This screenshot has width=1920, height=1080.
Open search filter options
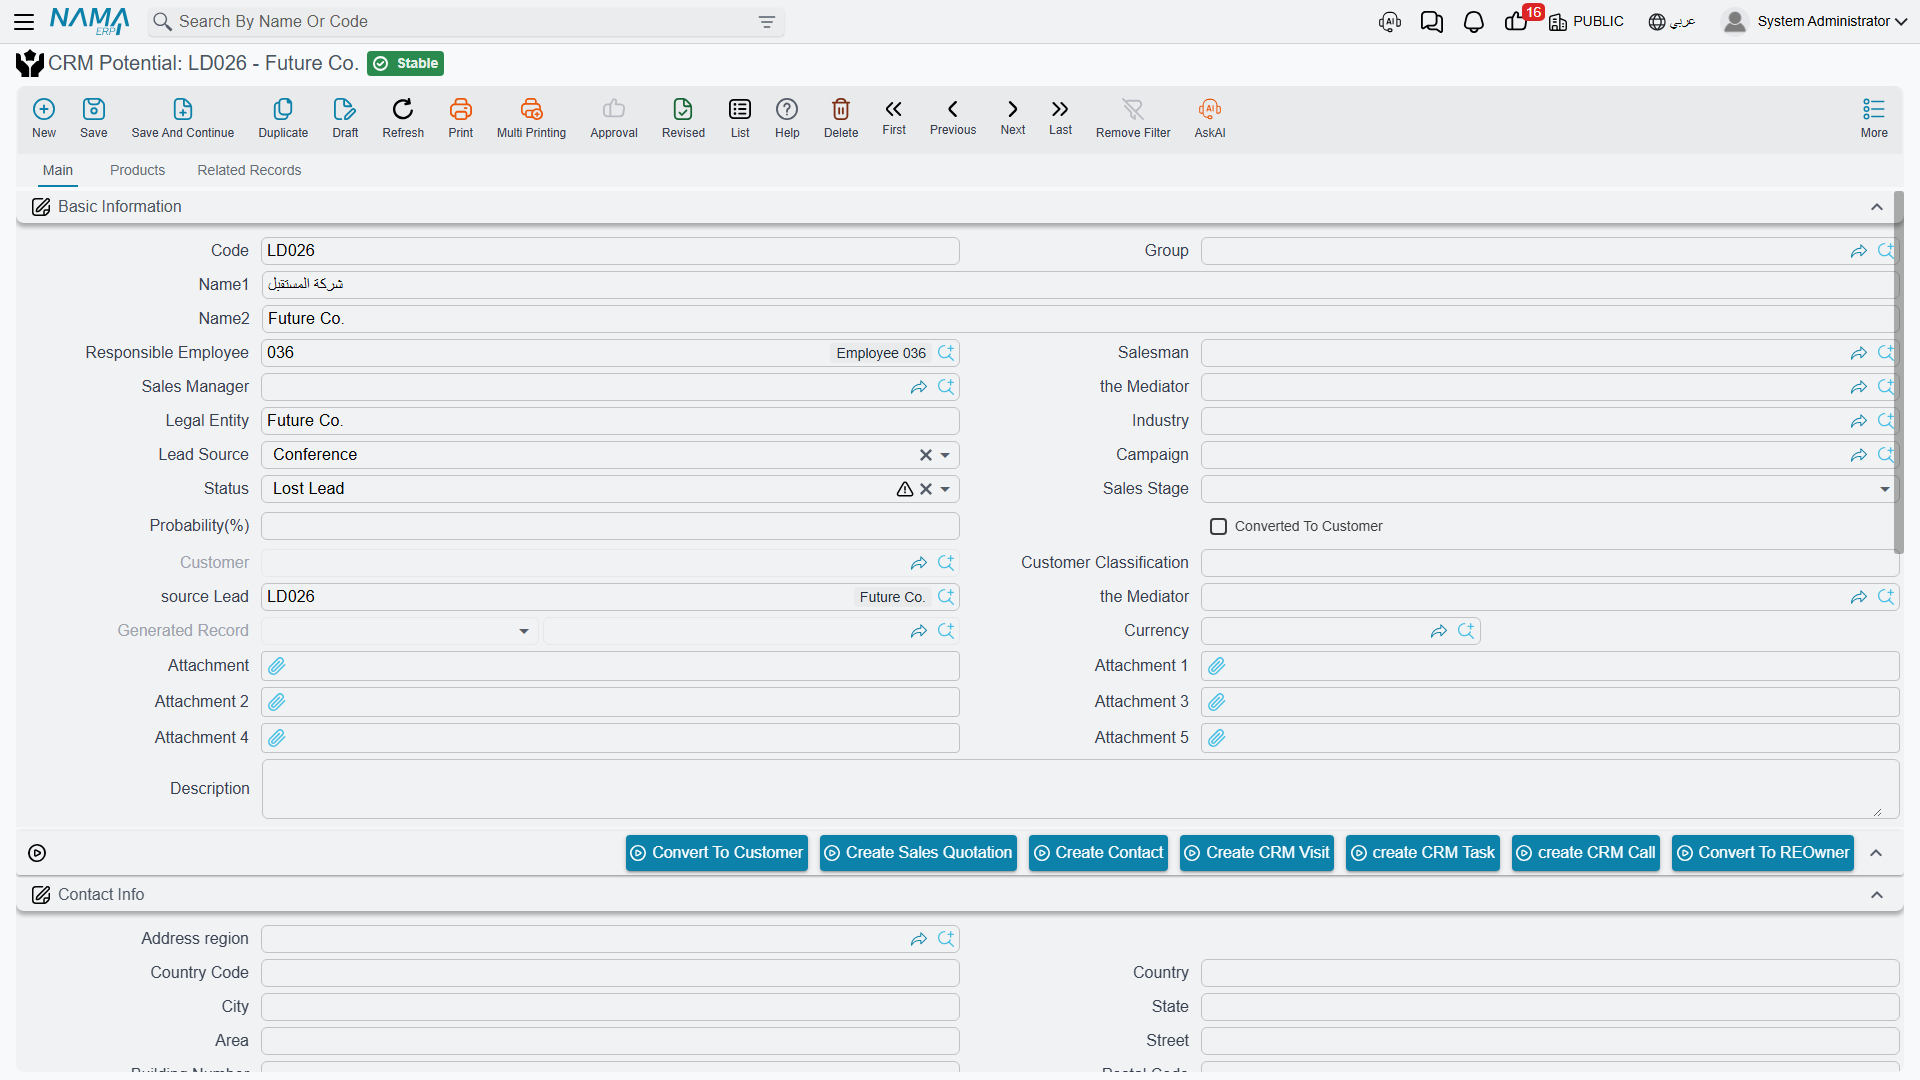pos(767,22)
